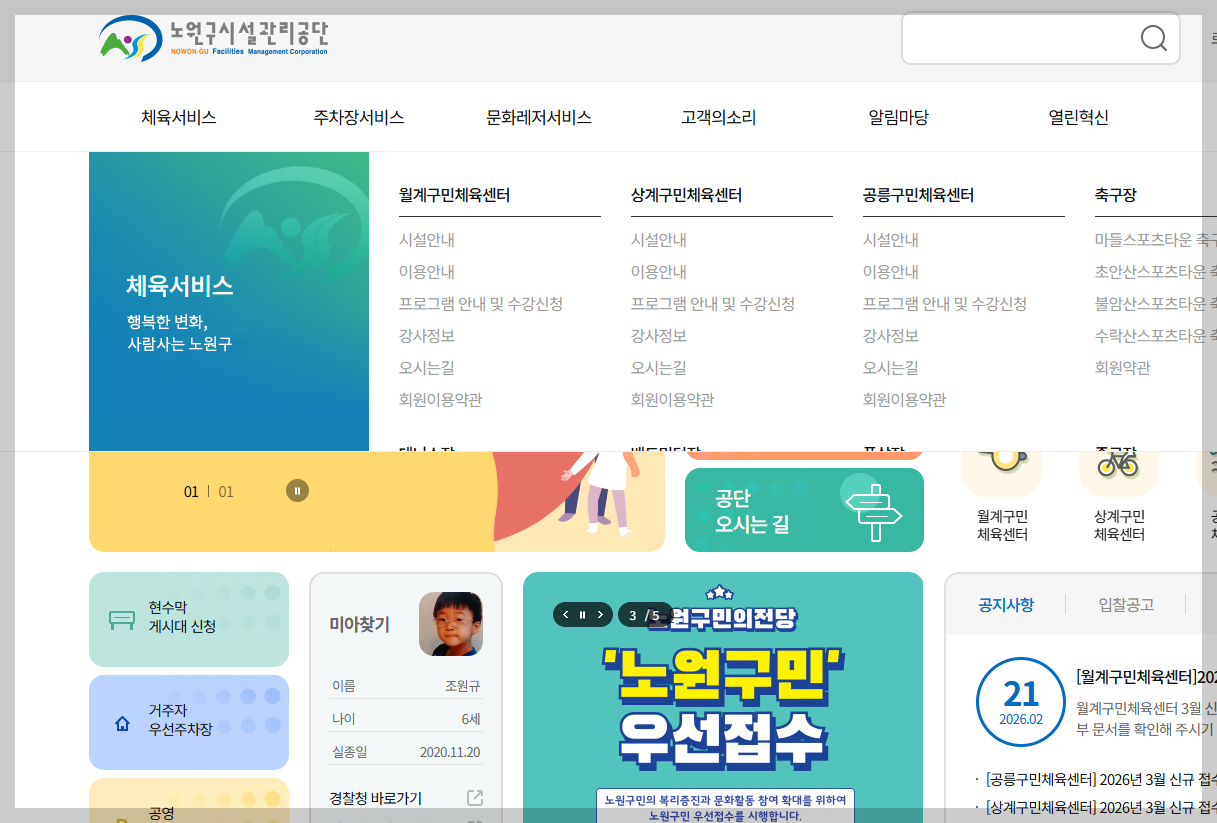Open 회원이용약관 under 공릉구민체육센터

[905, 400]
